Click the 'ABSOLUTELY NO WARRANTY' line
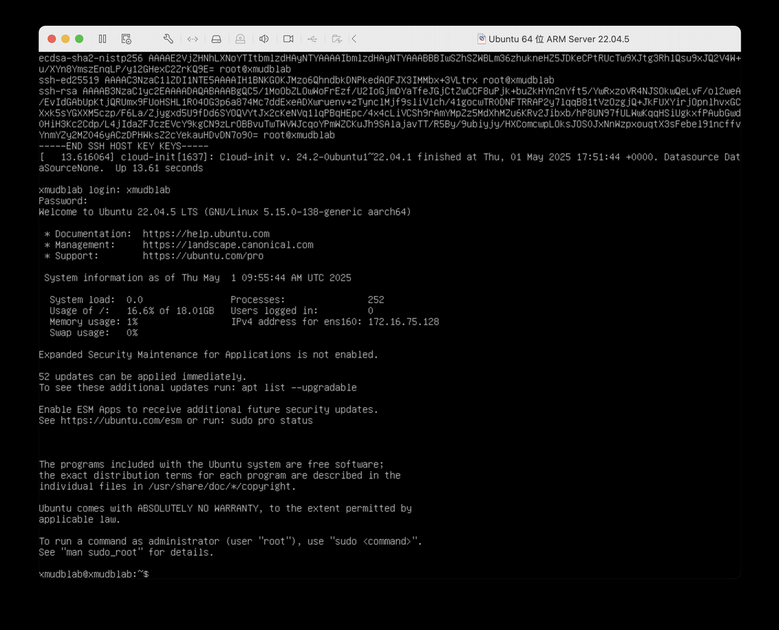This screenshot has width=779, height=630. [x=225, y=508]
